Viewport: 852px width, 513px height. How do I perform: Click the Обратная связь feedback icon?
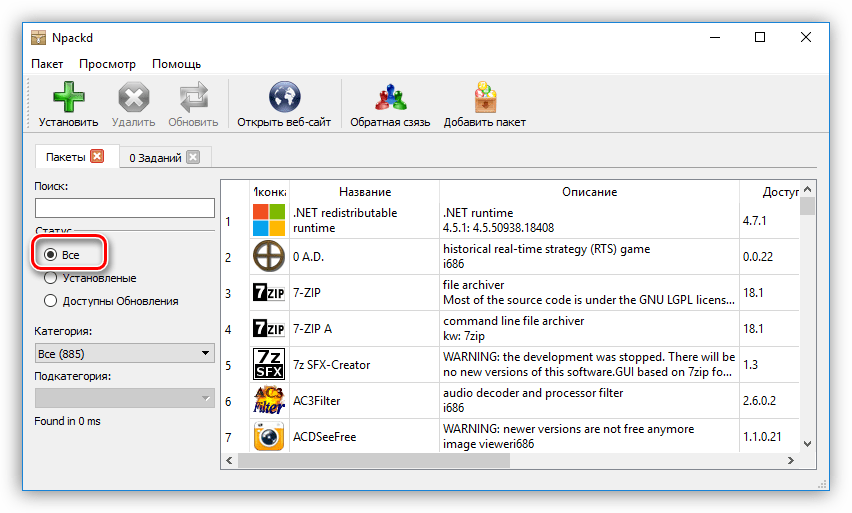(389, 98)
